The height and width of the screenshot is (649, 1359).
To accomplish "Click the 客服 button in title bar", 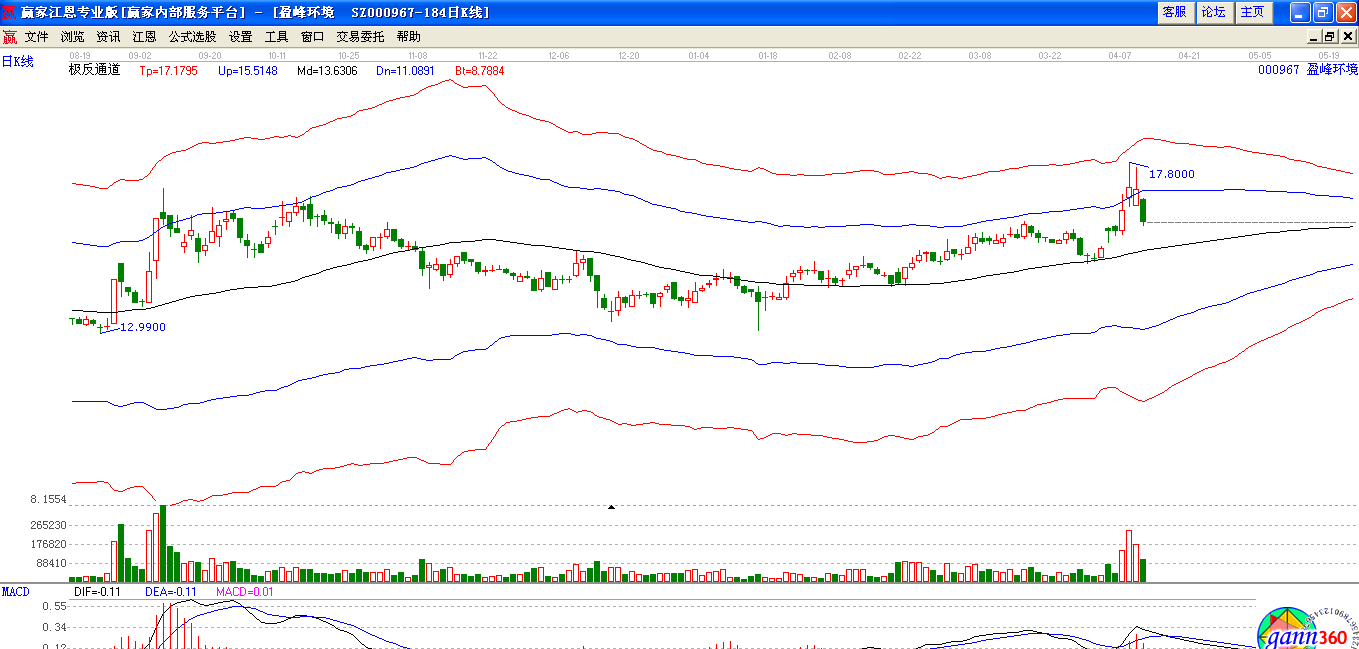I will [x=1174, y=12].
